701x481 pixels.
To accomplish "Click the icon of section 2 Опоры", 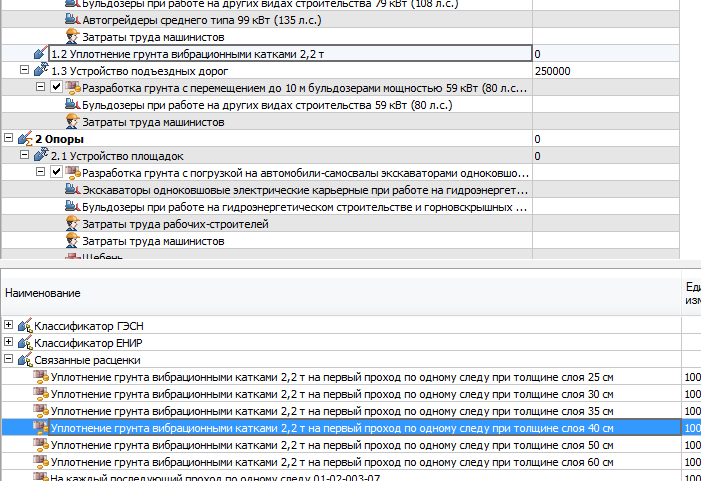I will [x=25, y=139].
